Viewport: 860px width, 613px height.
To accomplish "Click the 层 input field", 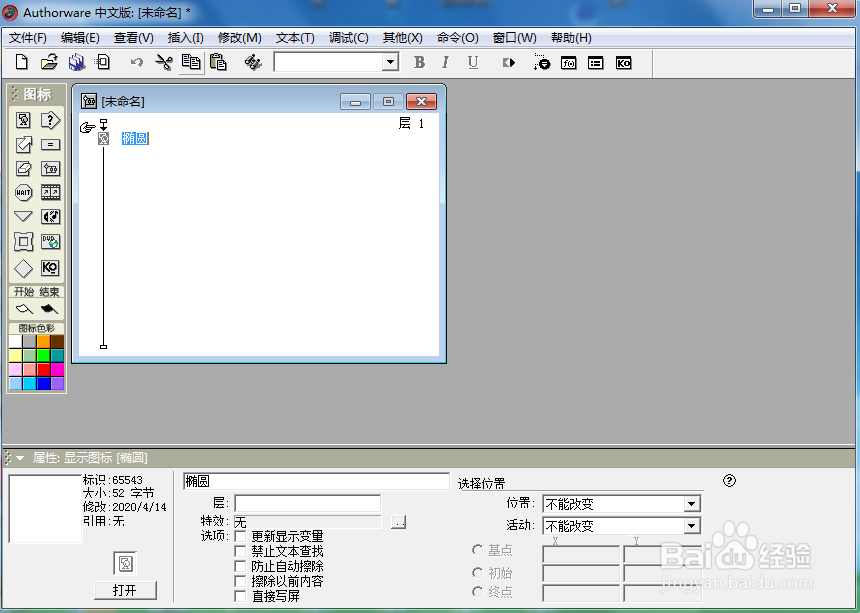I will coord(307,503).
